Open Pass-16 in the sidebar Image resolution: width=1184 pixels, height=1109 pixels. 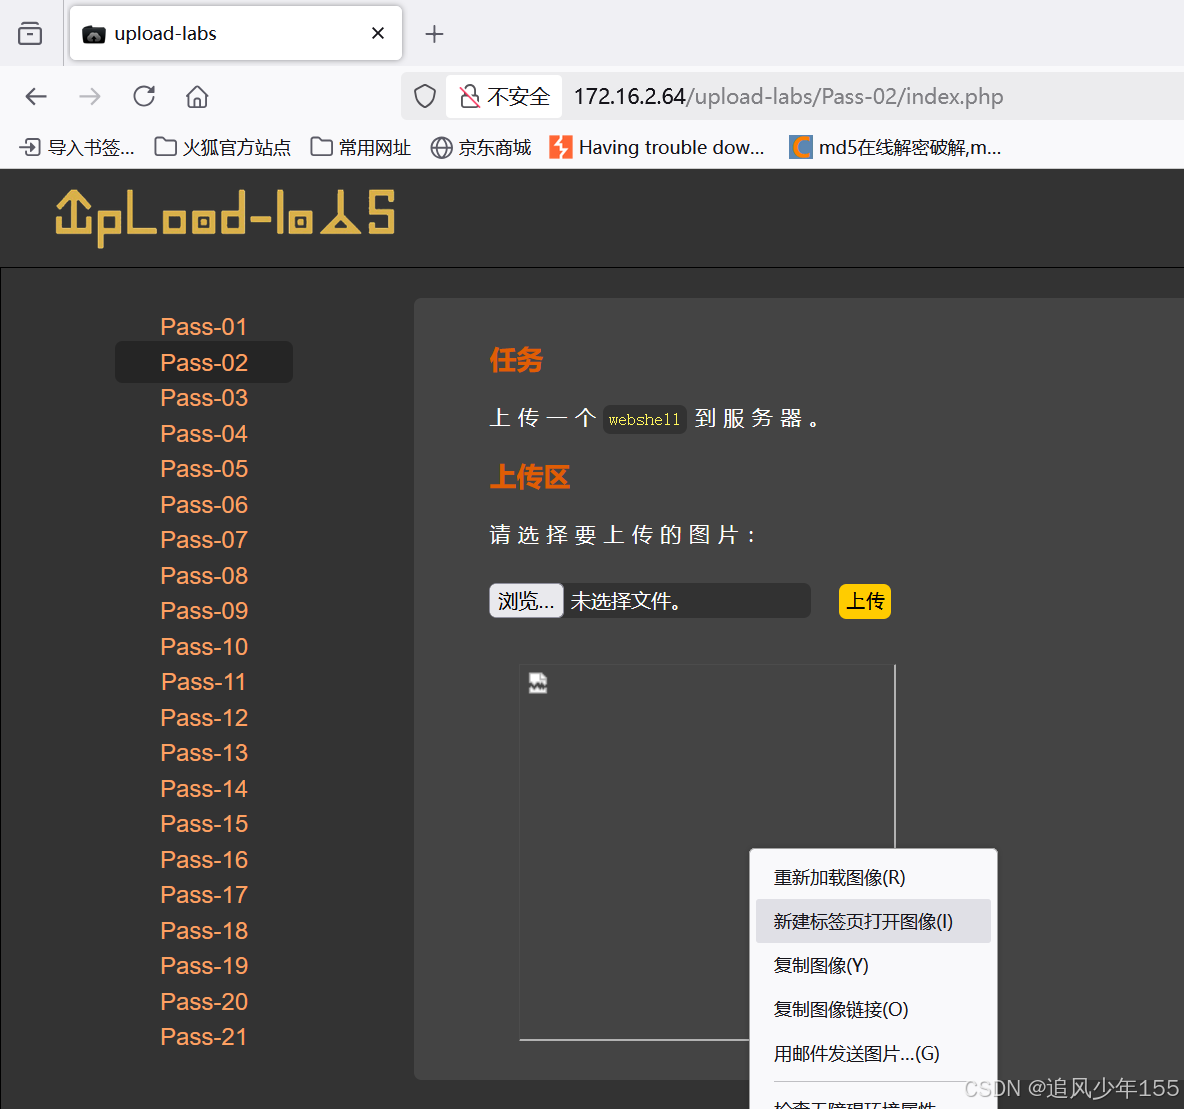tap(204, 860)
